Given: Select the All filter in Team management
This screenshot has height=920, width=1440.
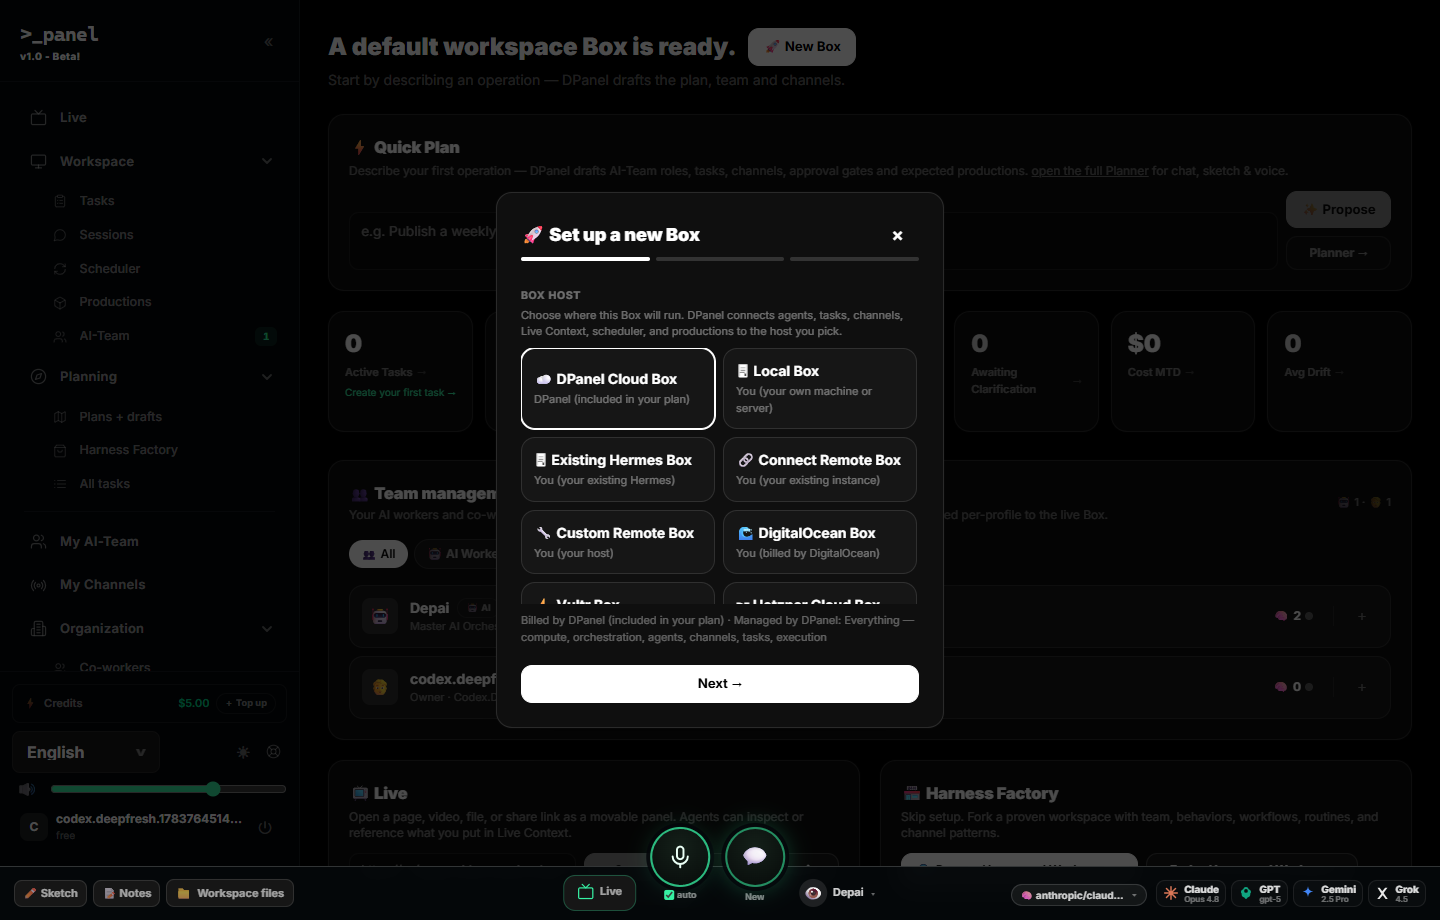Looking at the screenshot, I should coord(378,554).
